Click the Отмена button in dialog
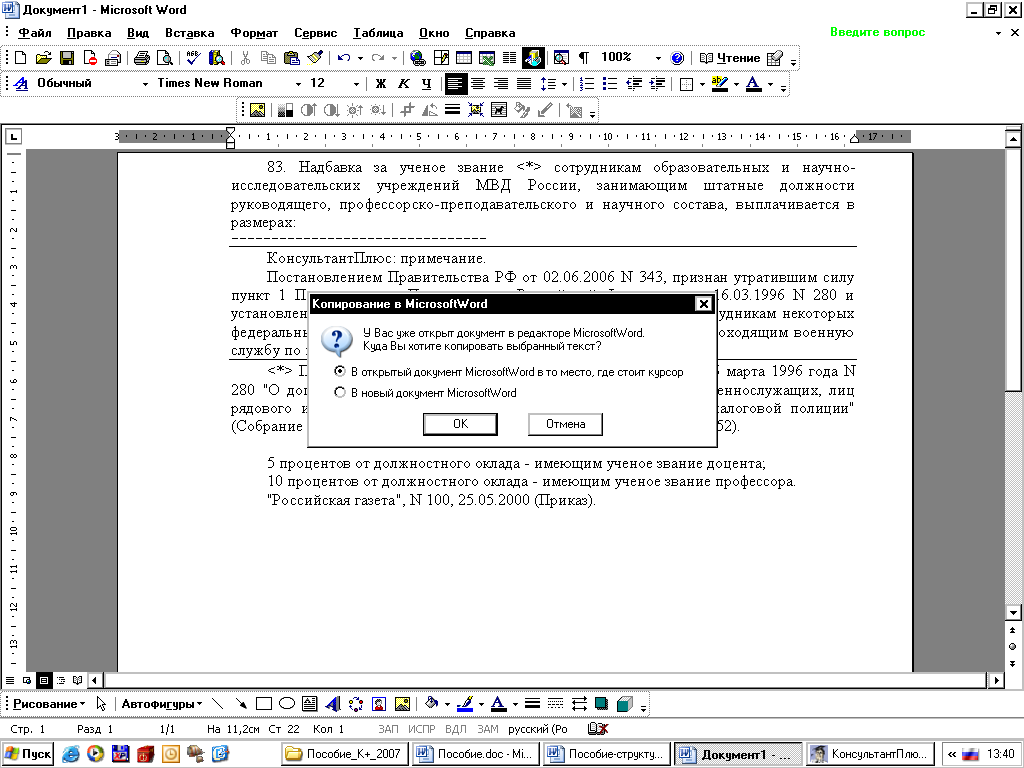 pyautogui.click(x=566, y=424)
